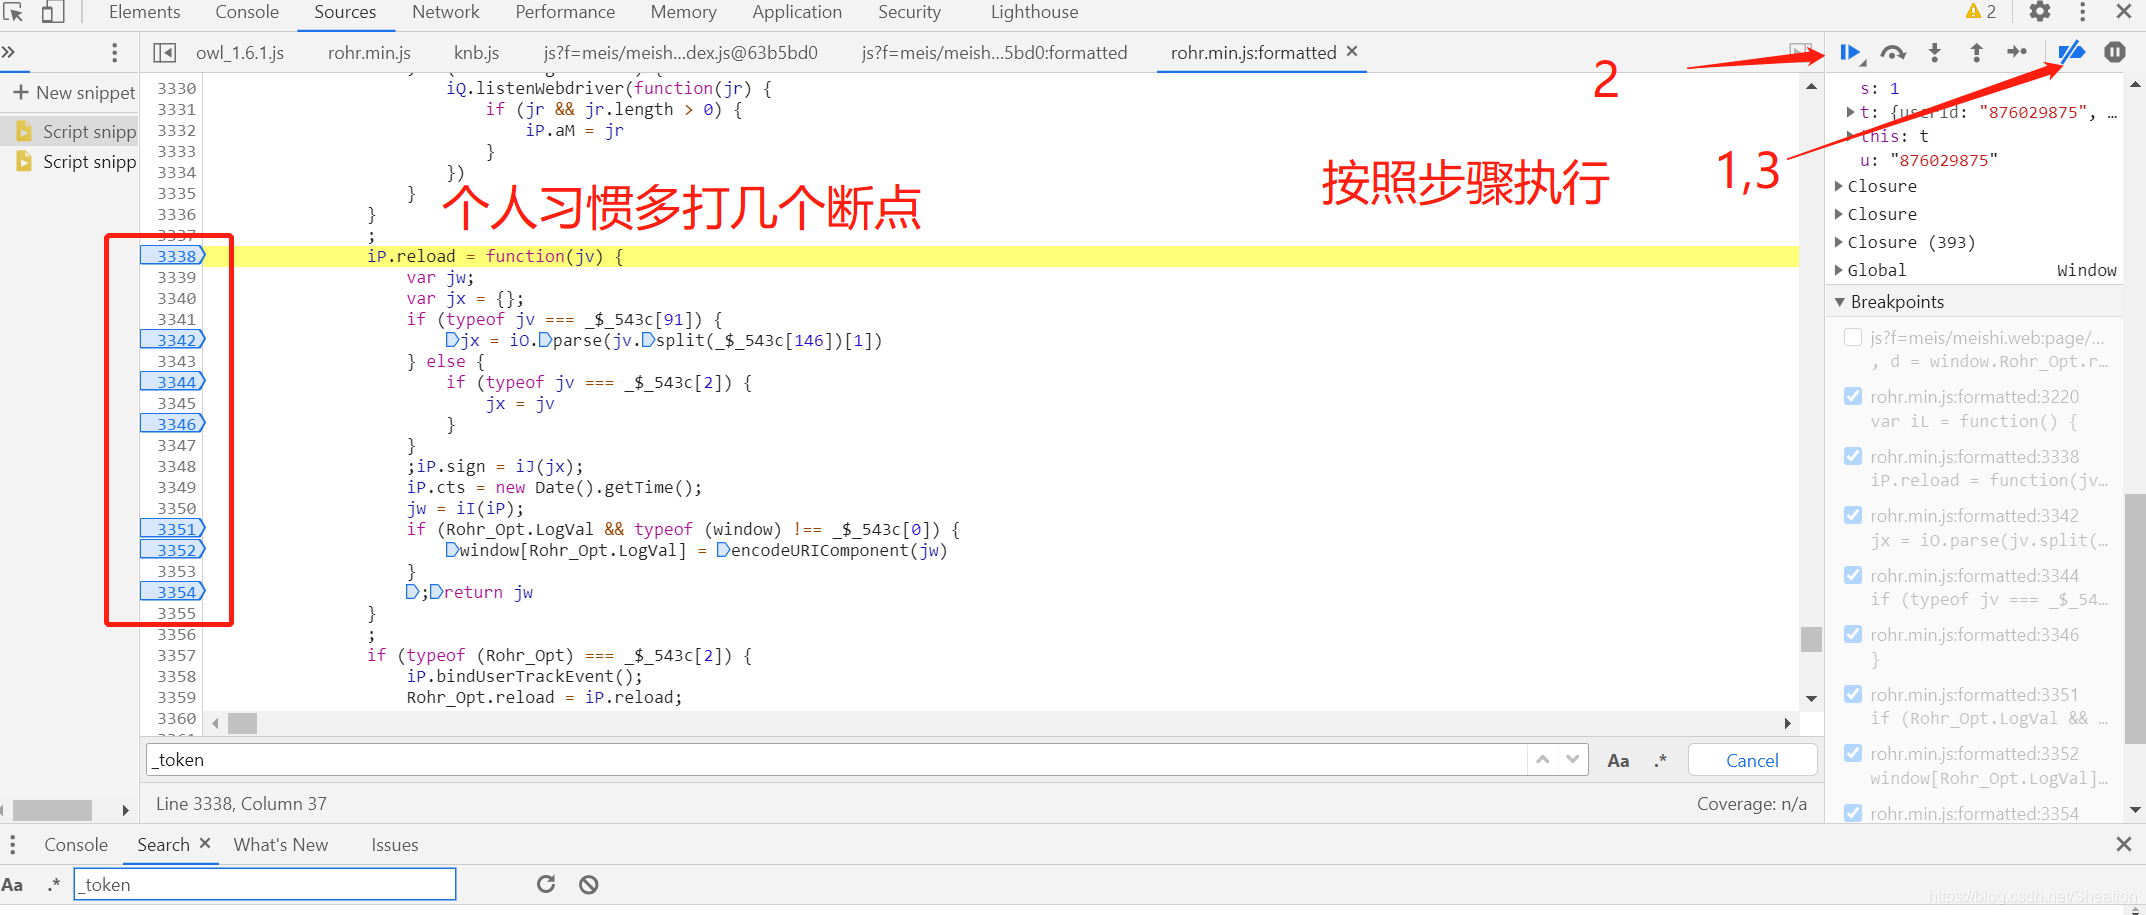The image size is (2146, 915).
Task: Uncheck breakpoint rohr.min.js:formatted:3338
Action: pos(1853,457)
